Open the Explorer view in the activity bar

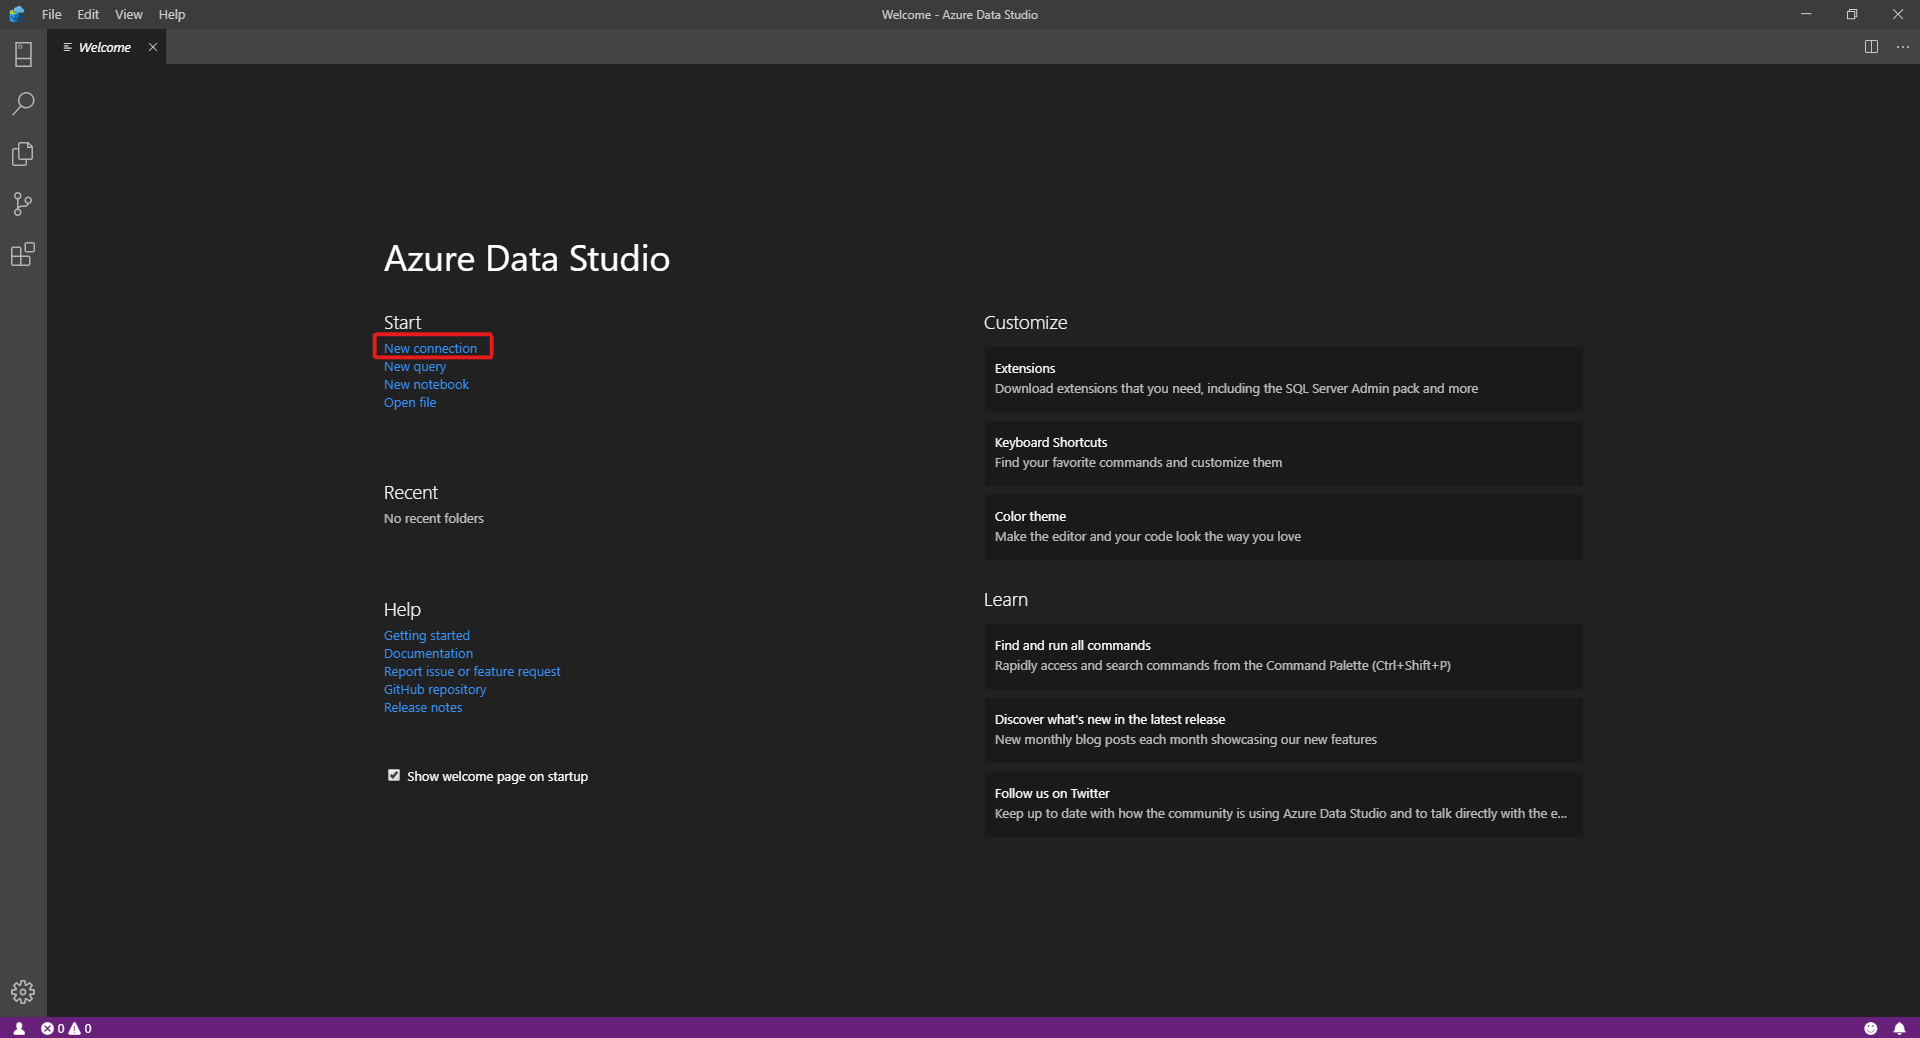23,154
